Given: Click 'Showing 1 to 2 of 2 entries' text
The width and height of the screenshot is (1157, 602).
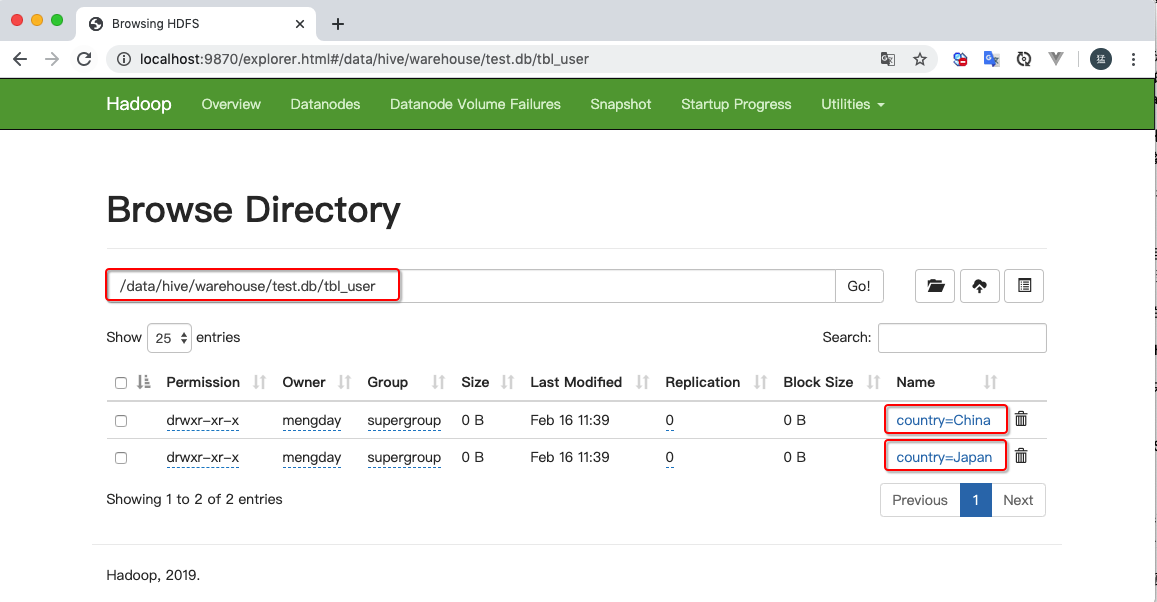Looking at the screenshot, I should pos(194,499).
